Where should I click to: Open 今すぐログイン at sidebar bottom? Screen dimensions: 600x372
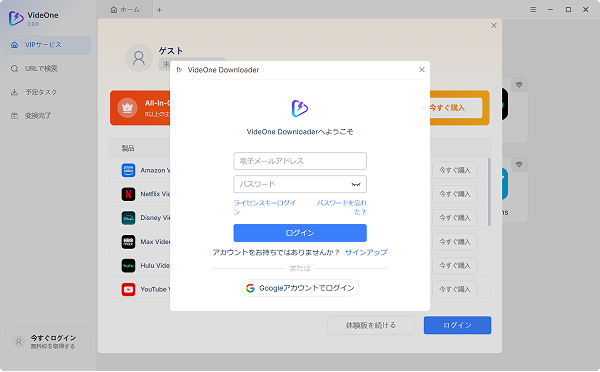[48, 342]
